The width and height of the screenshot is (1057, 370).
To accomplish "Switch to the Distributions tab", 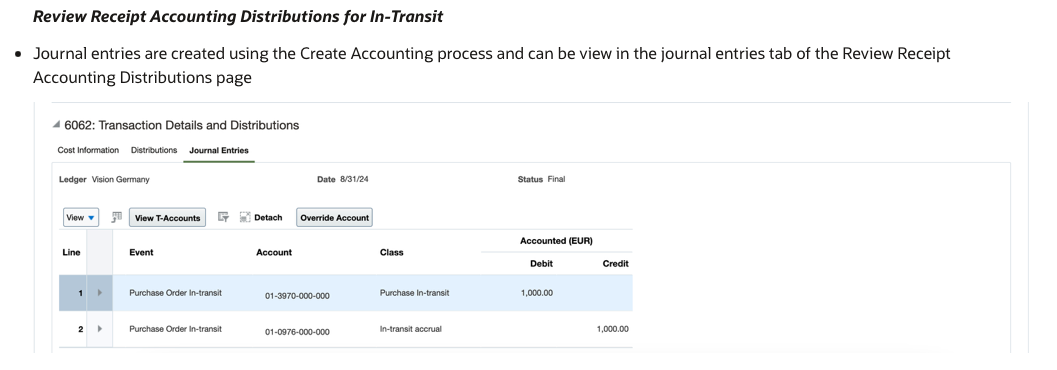I will point(154,150).
